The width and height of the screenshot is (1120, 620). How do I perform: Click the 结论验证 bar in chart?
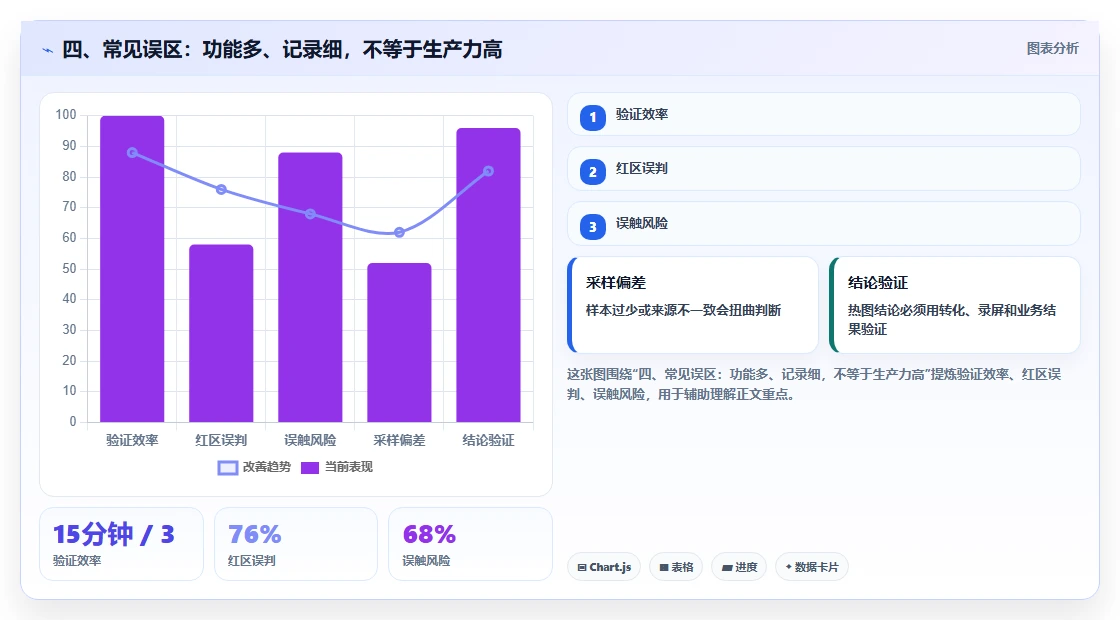[x=489, y=275]
